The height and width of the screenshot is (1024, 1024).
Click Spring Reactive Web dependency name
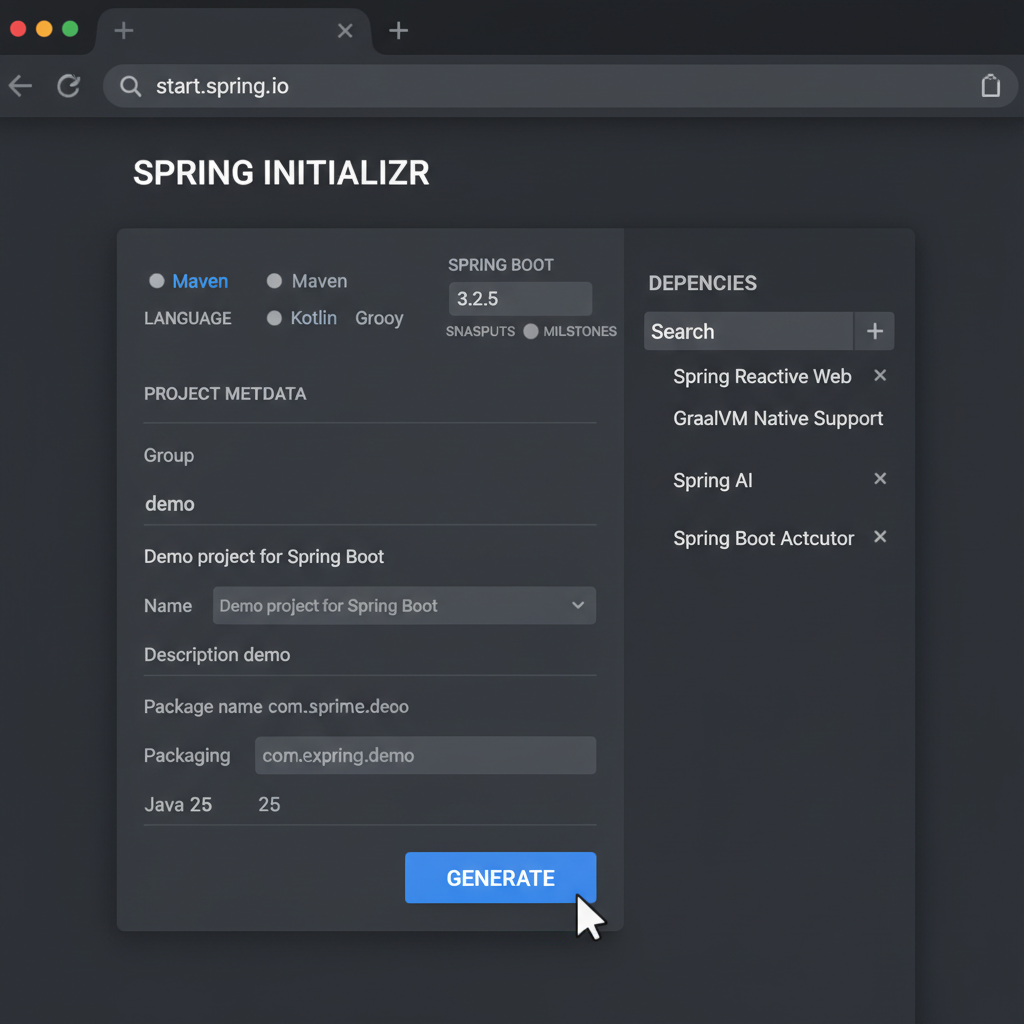(x=762, y=377)
